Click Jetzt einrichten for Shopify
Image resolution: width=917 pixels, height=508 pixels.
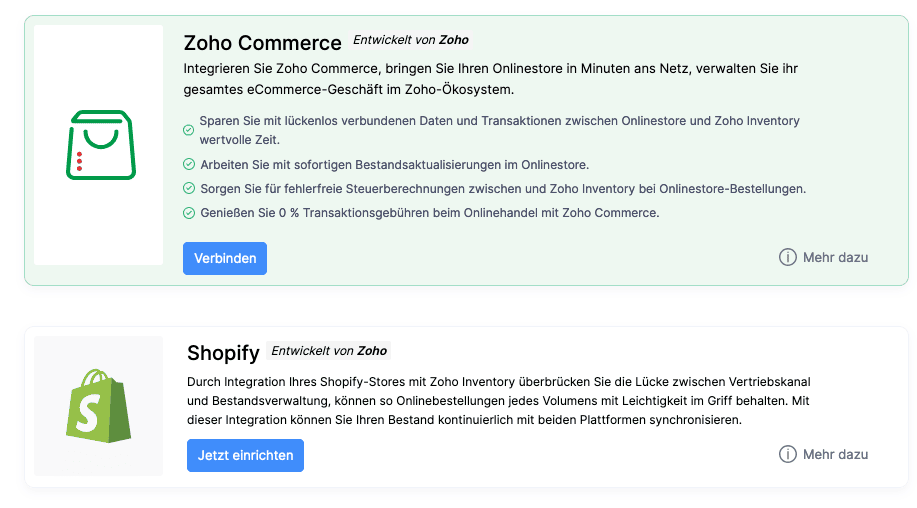point(245,455)
